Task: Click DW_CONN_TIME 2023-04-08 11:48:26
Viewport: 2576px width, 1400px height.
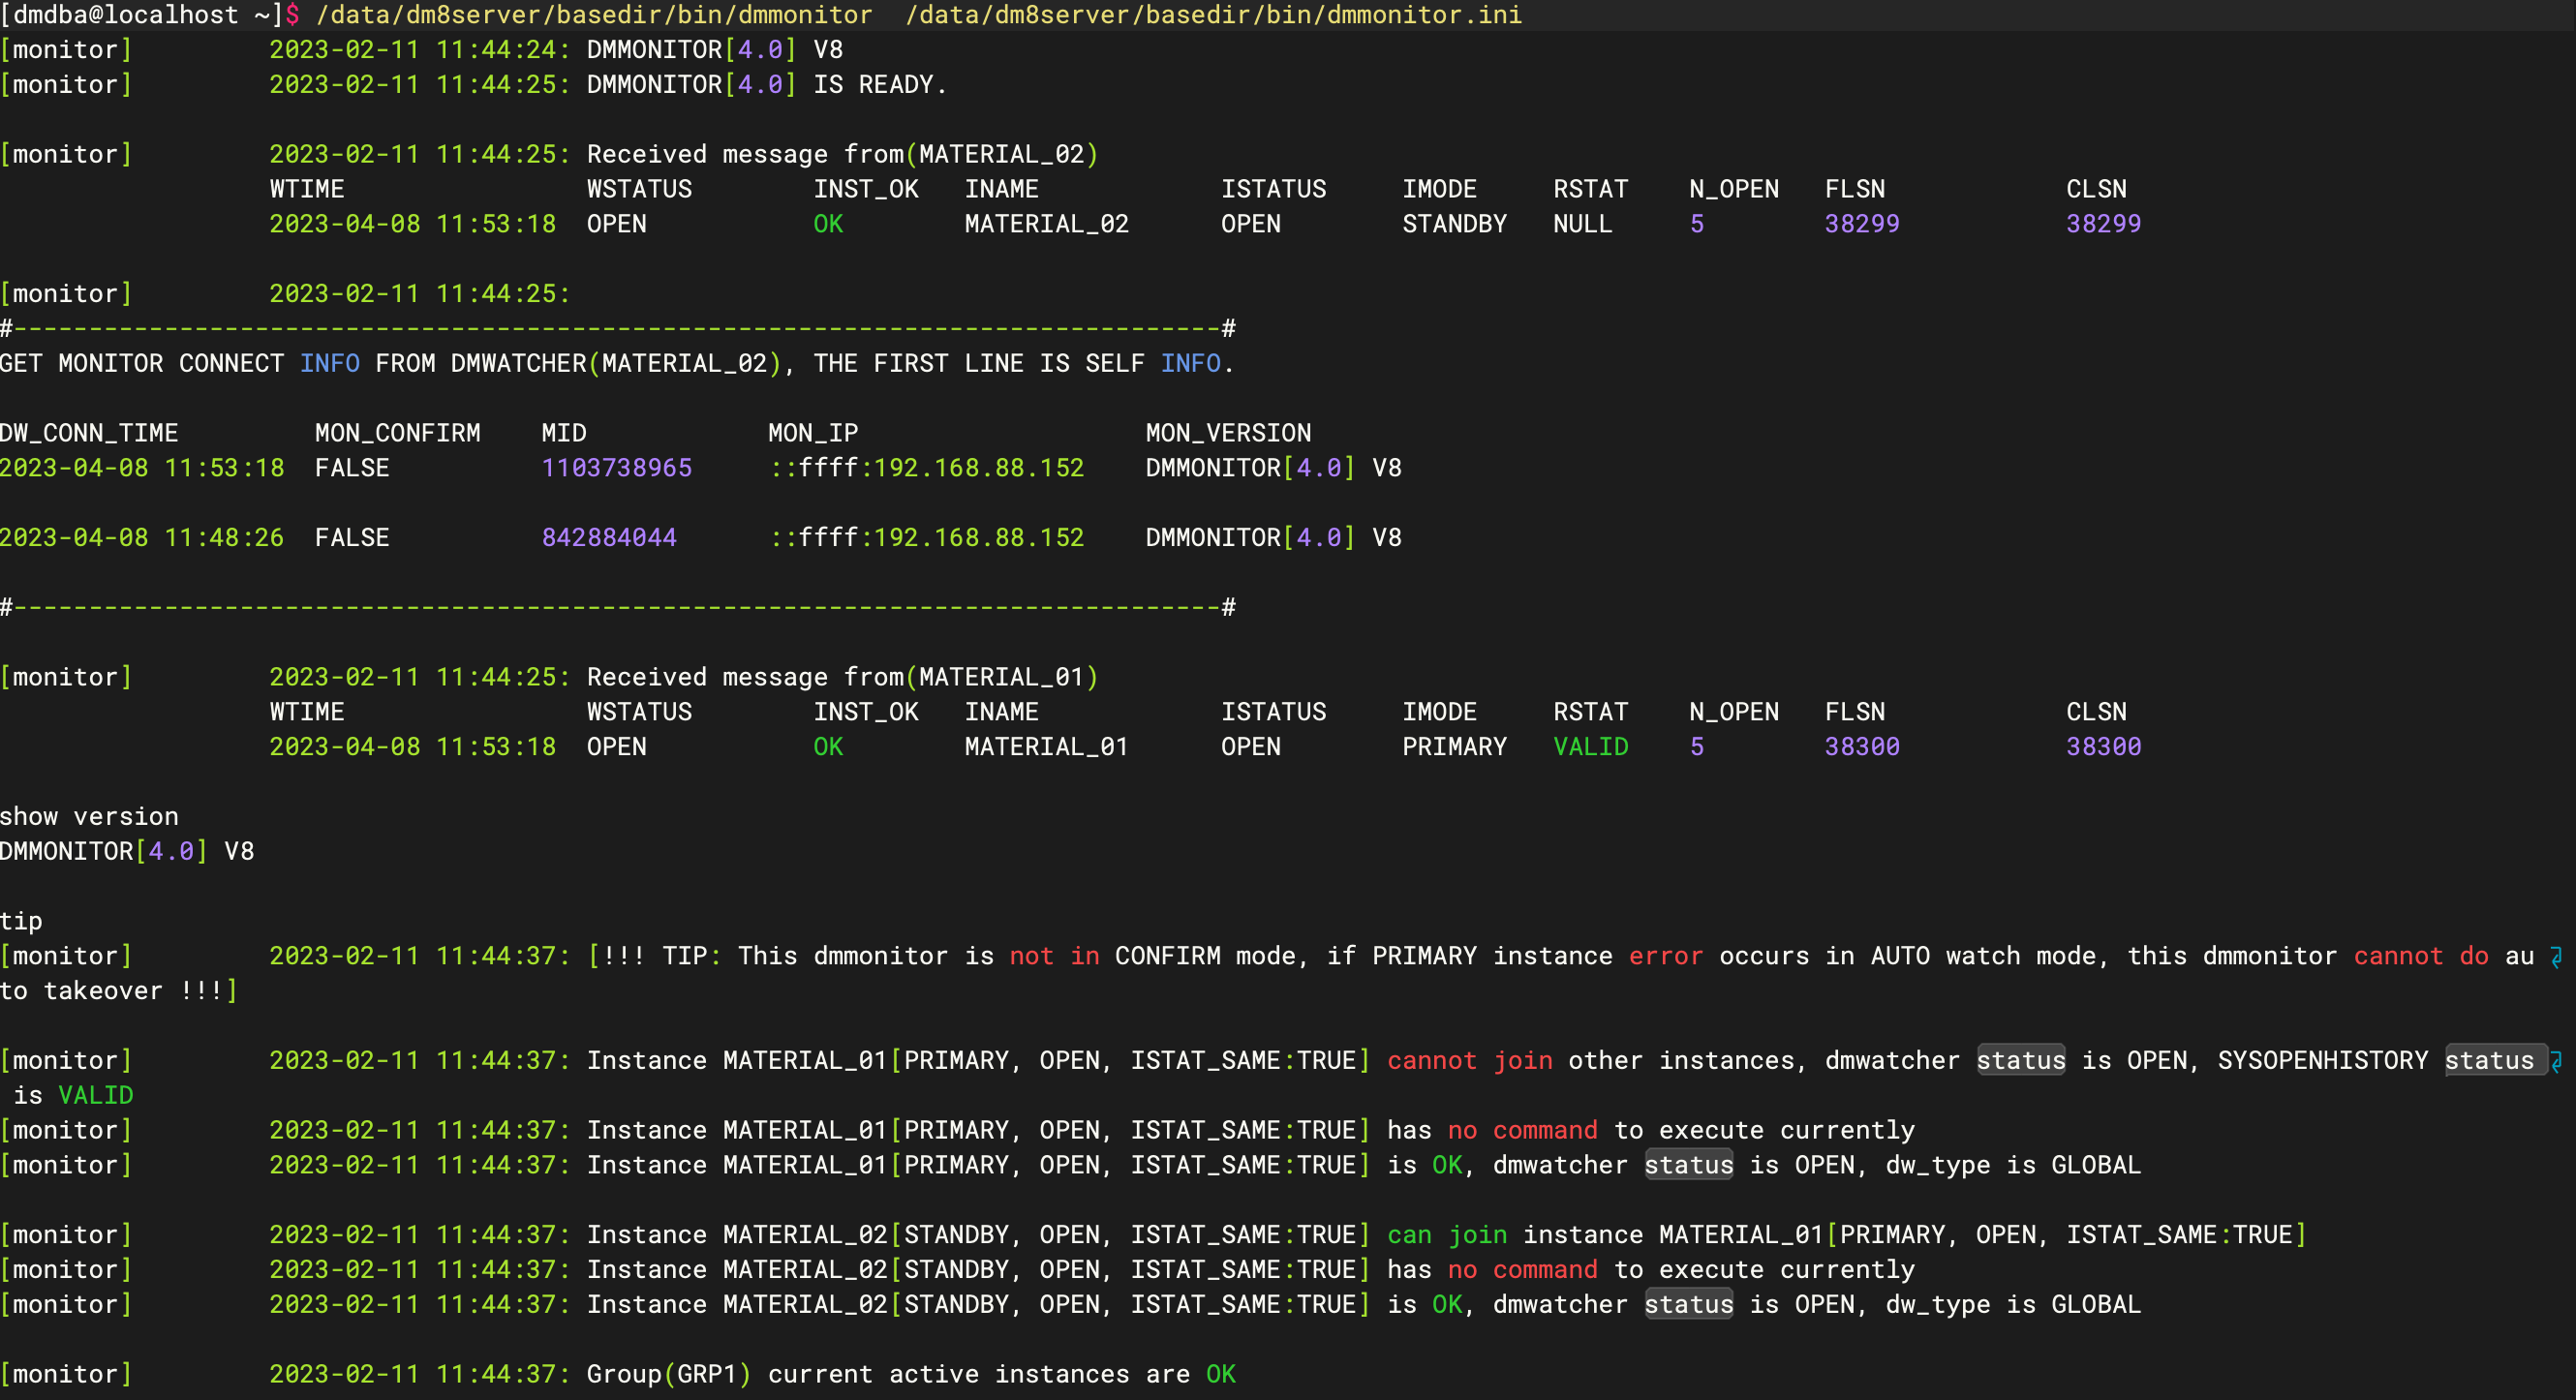Action: 142,538
